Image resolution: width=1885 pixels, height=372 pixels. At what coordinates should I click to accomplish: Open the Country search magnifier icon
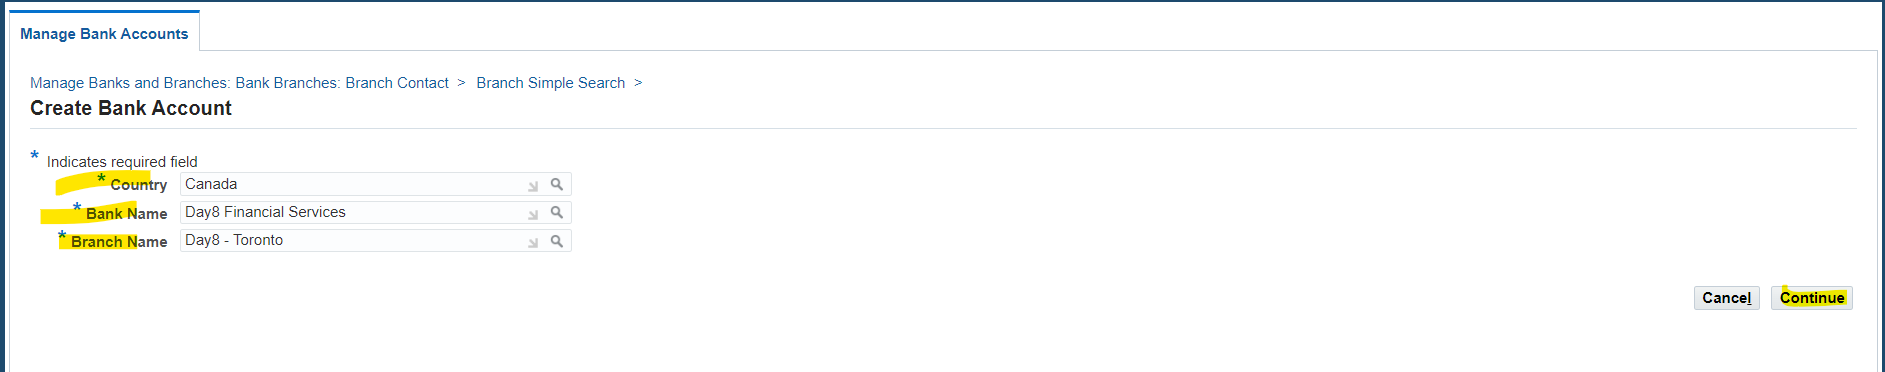pyautogui.click(x=557, y=184)
